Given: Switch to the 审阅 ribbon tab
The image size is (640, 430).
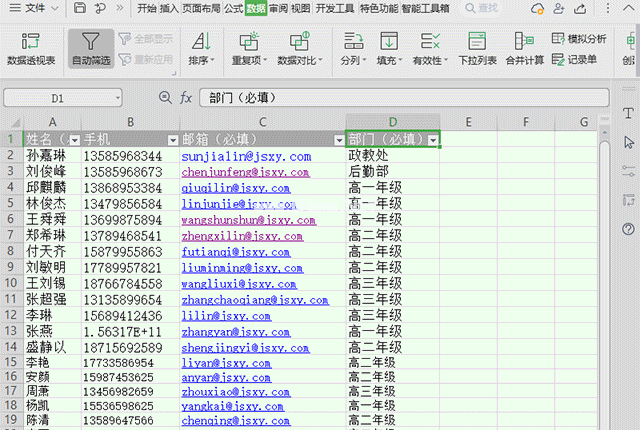Looking at the screenshot, I should coord(278,8).
